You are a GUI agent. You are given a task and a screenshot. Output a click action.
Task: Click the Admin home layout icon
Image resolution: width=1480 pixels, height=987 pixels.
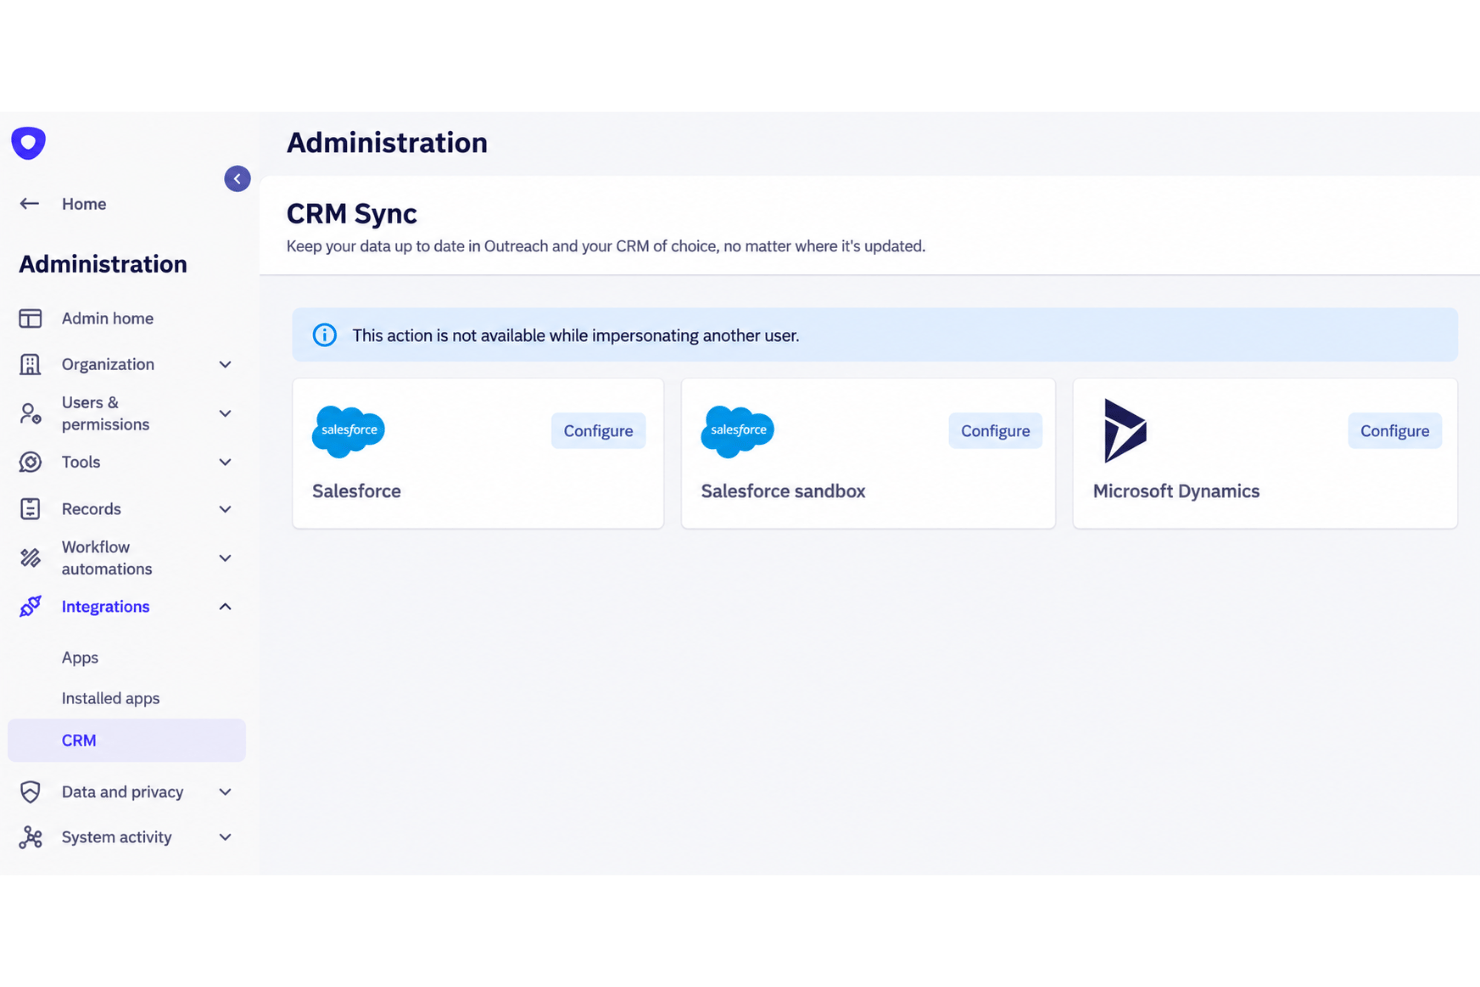point(30,318)
